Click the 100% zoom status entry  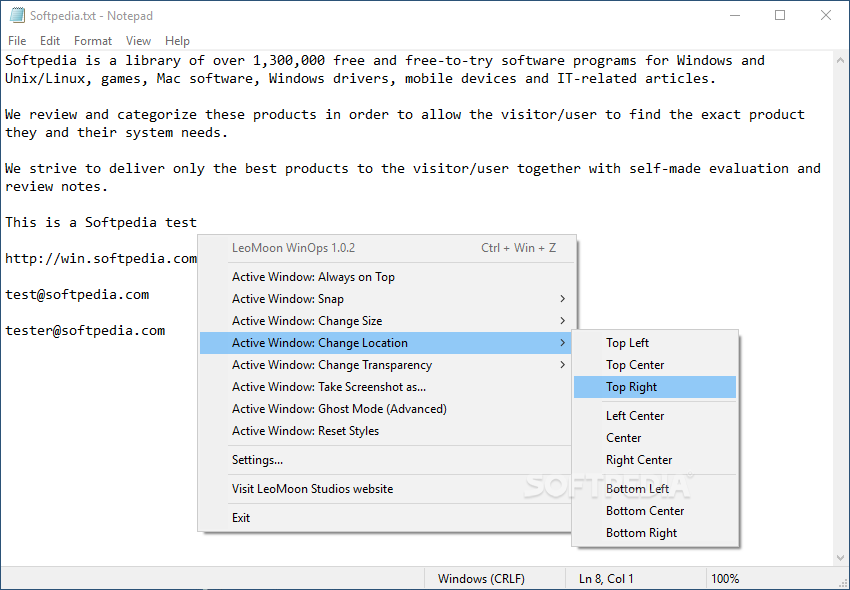pos(725,579)
